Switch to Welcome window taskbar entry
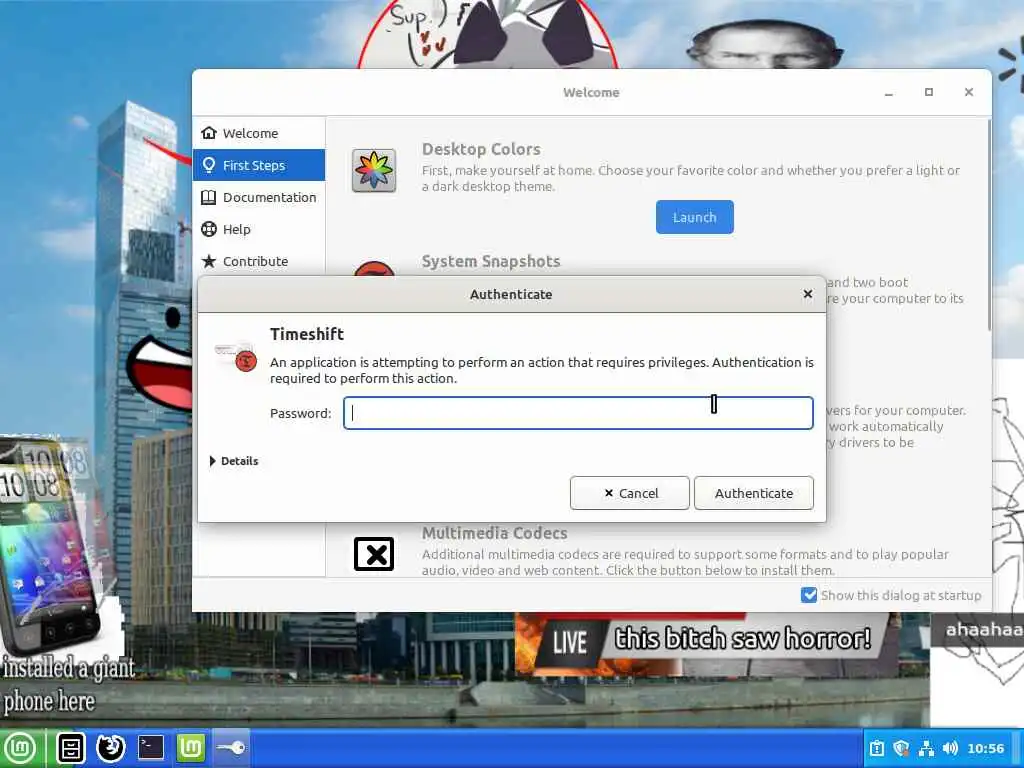Viewport: 1024px width, 768px height. pyautogui.click(x=191, y=748)
